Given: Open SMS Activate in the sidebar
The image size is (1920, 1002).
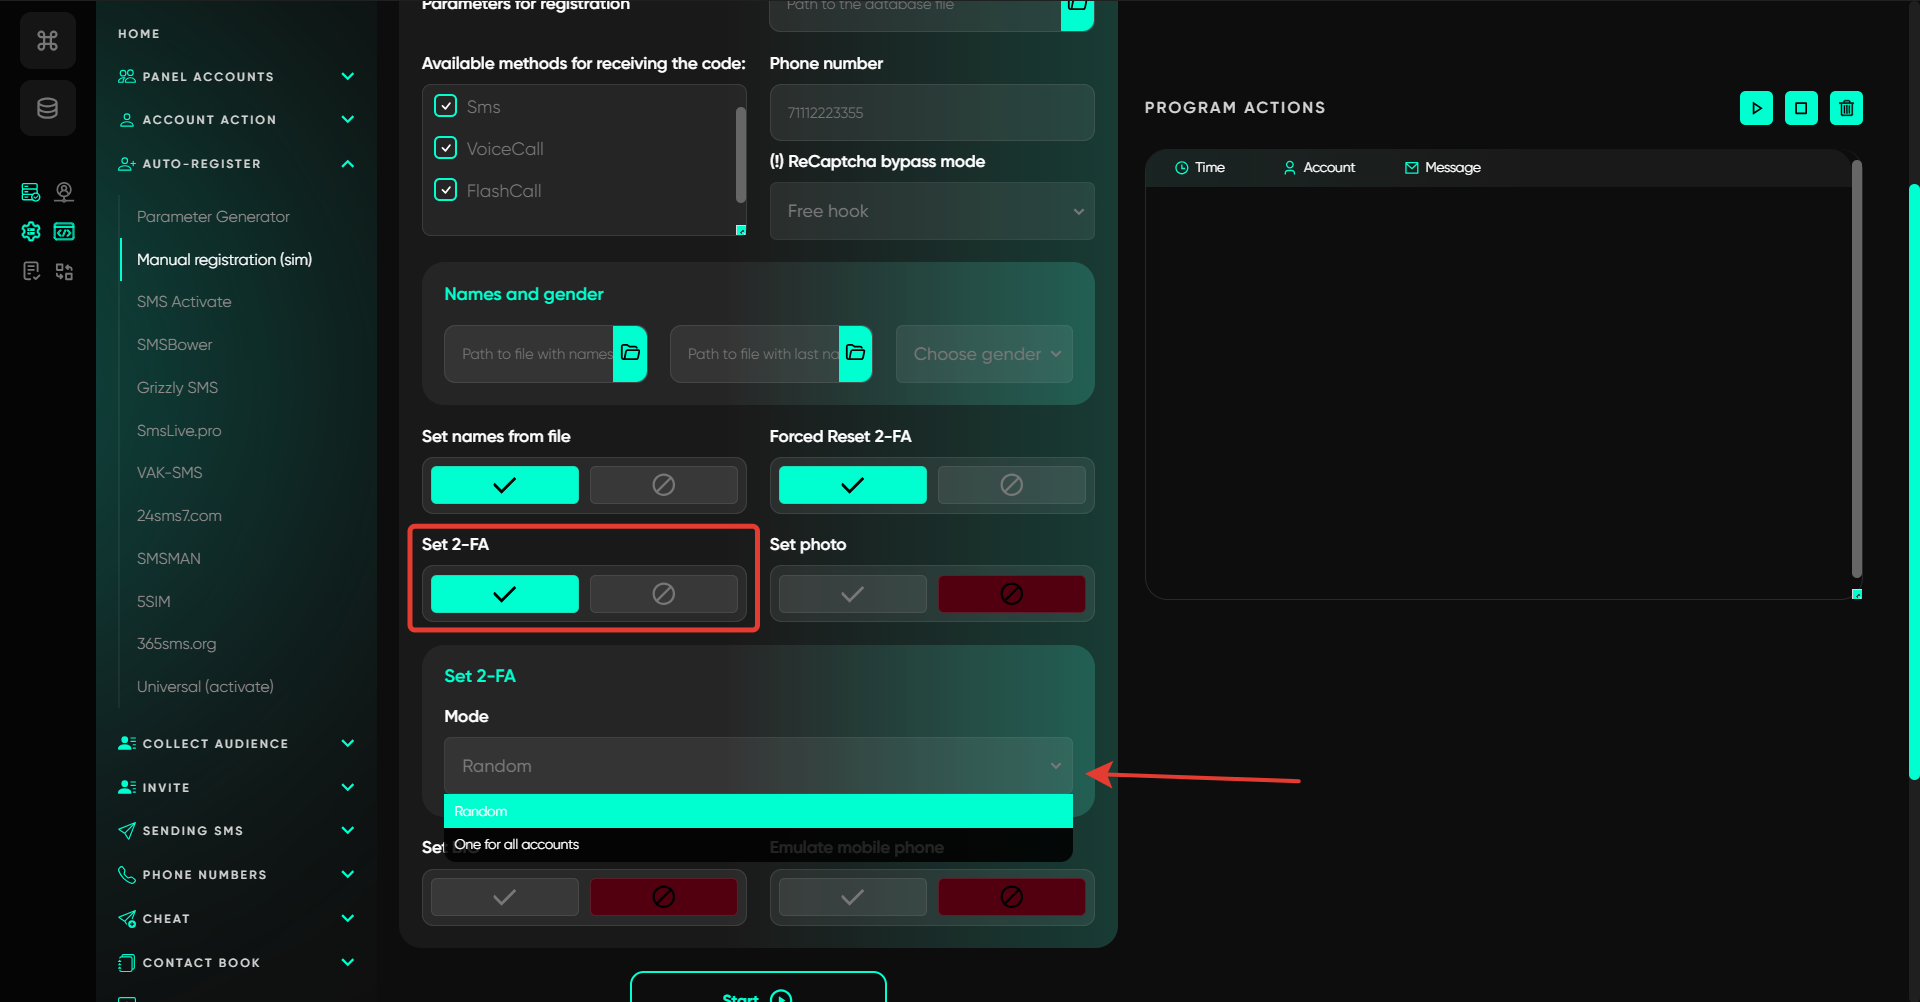Looking at the screenshot, I should coord(184,302).
